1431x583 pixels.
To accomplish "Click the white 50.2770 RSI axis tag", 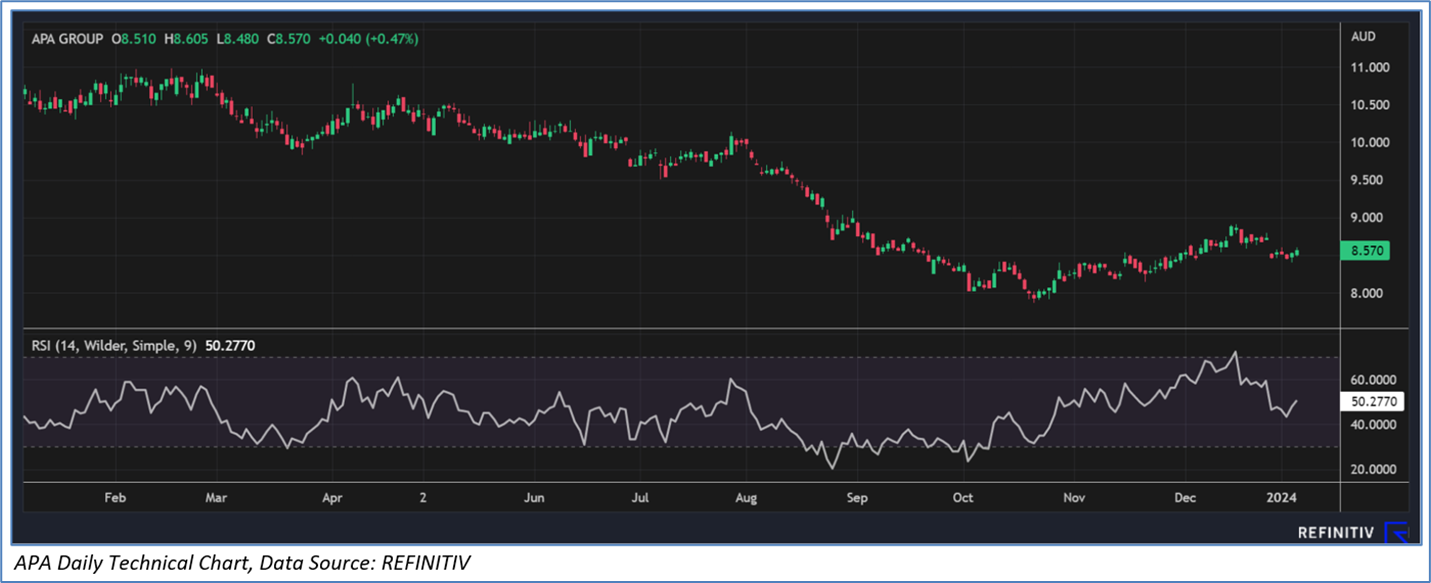I will point(1372,402).
